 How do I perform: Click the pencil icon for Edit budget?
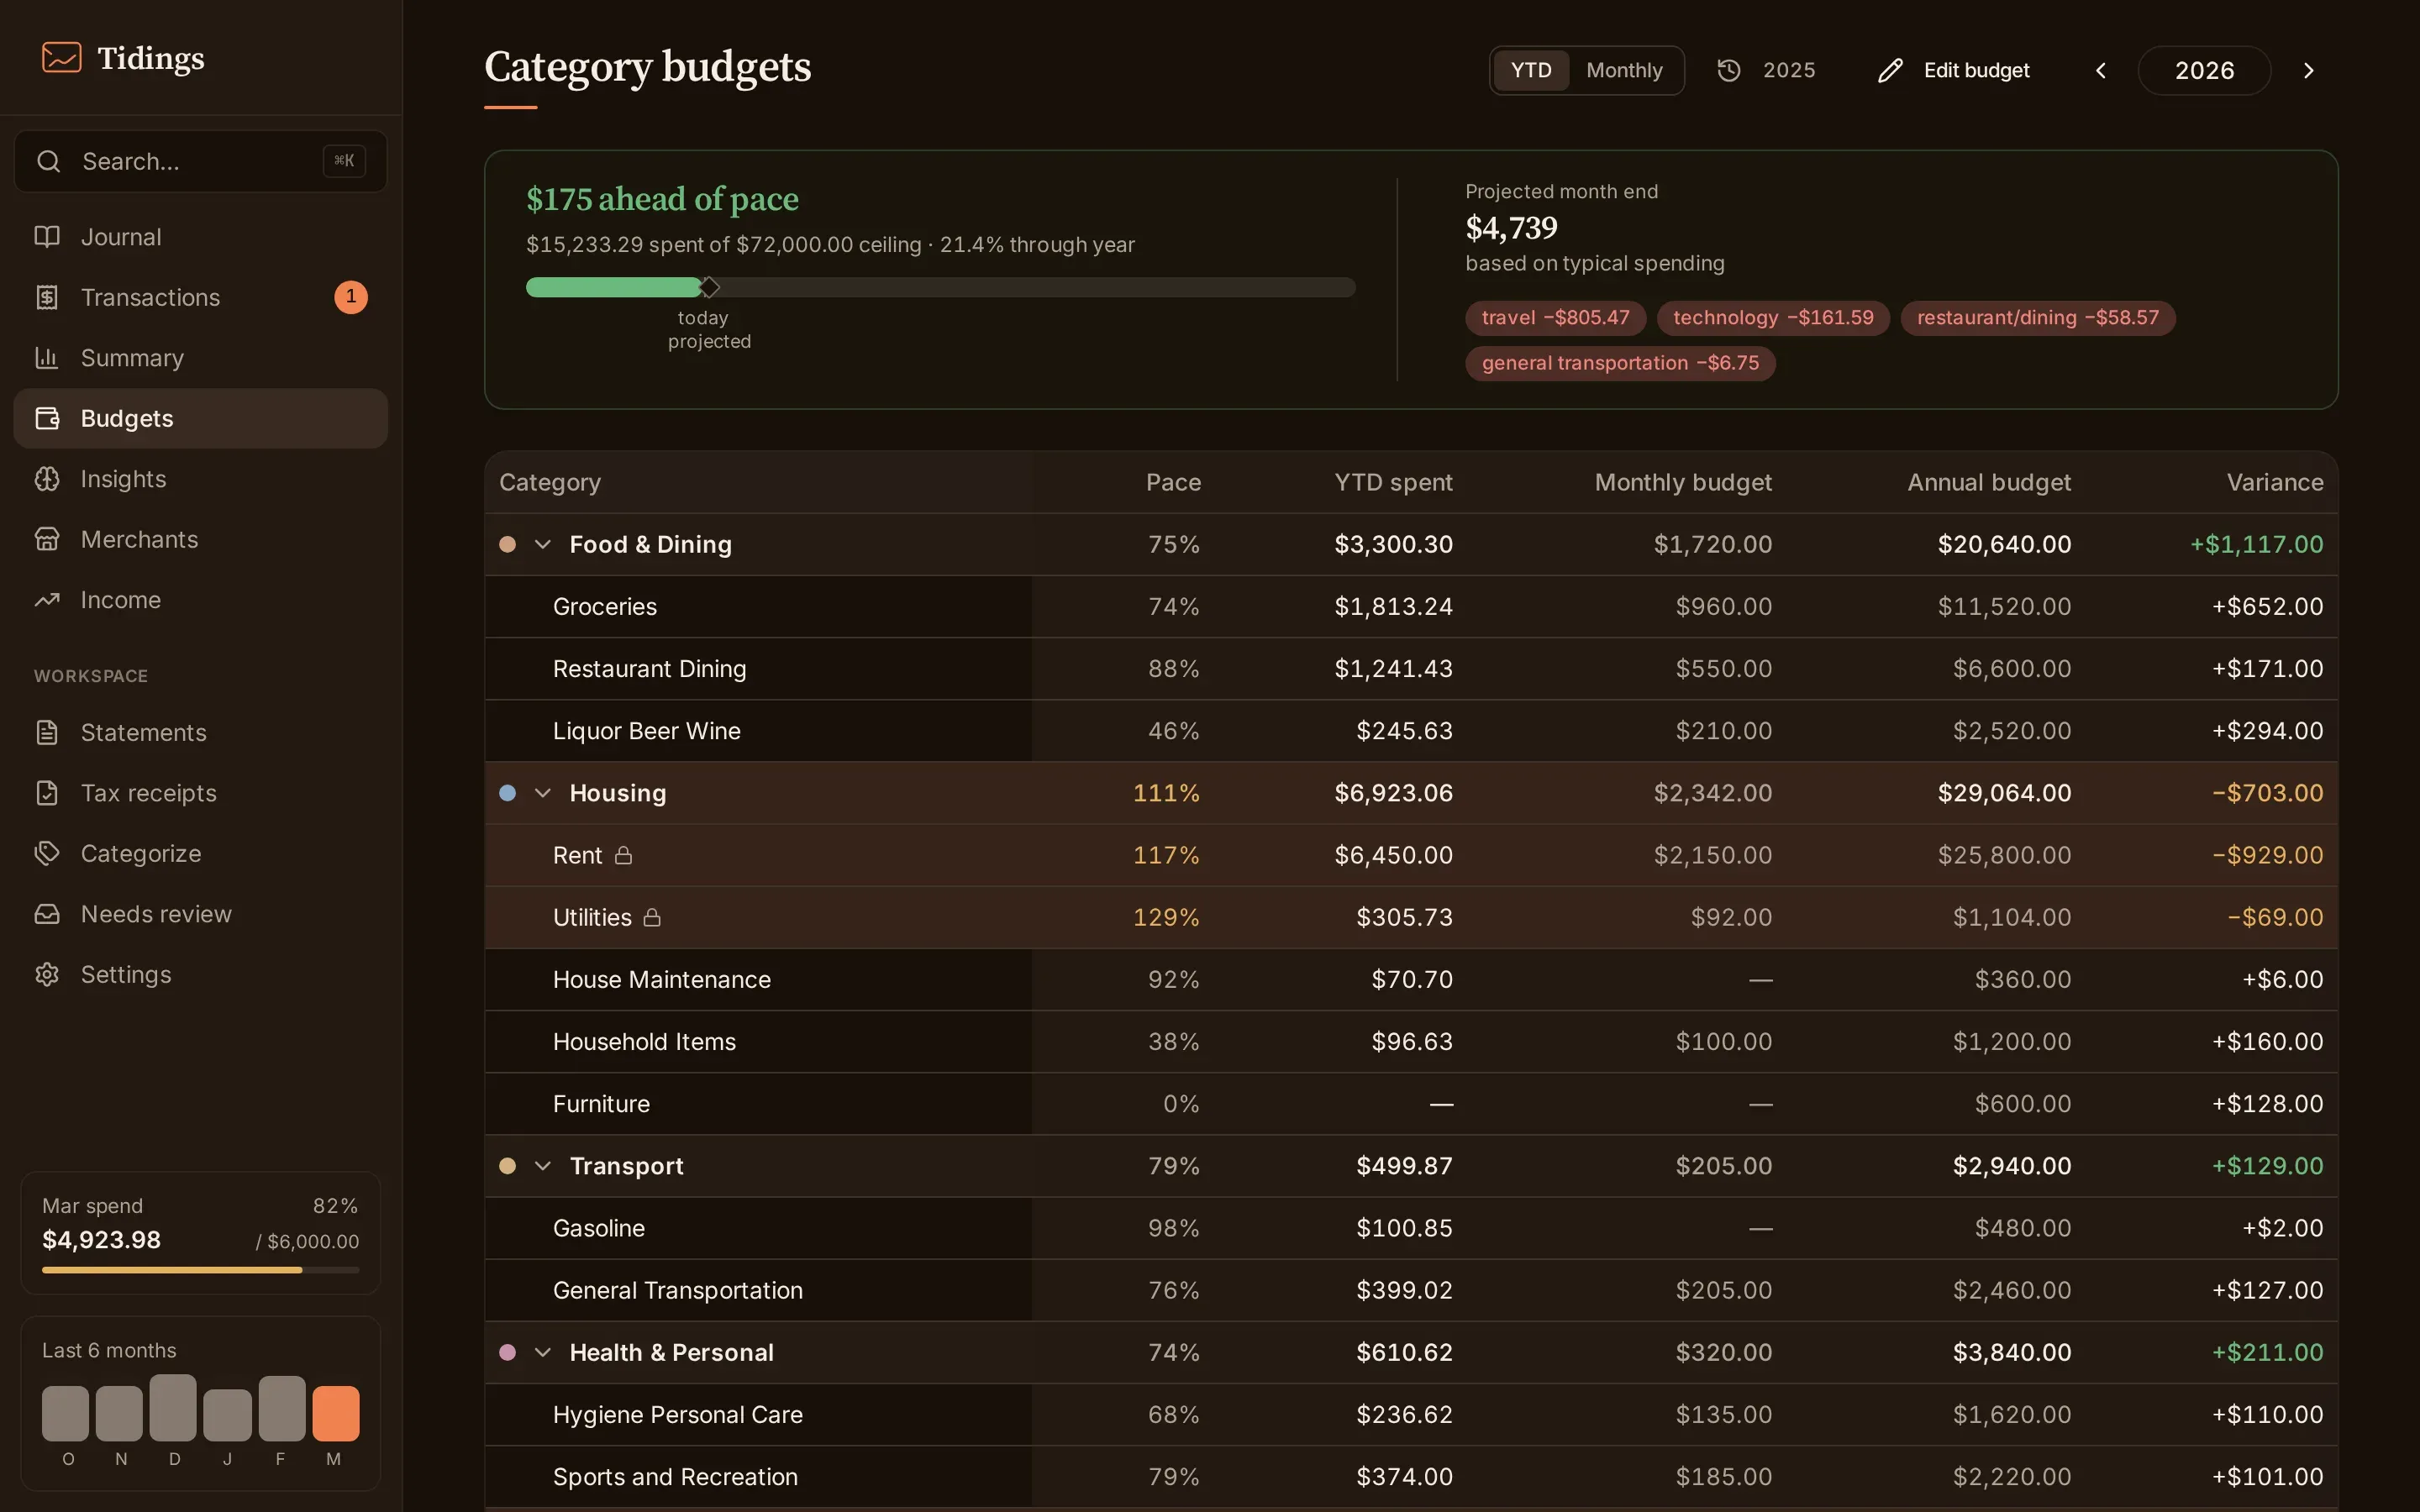point(1890,70)
